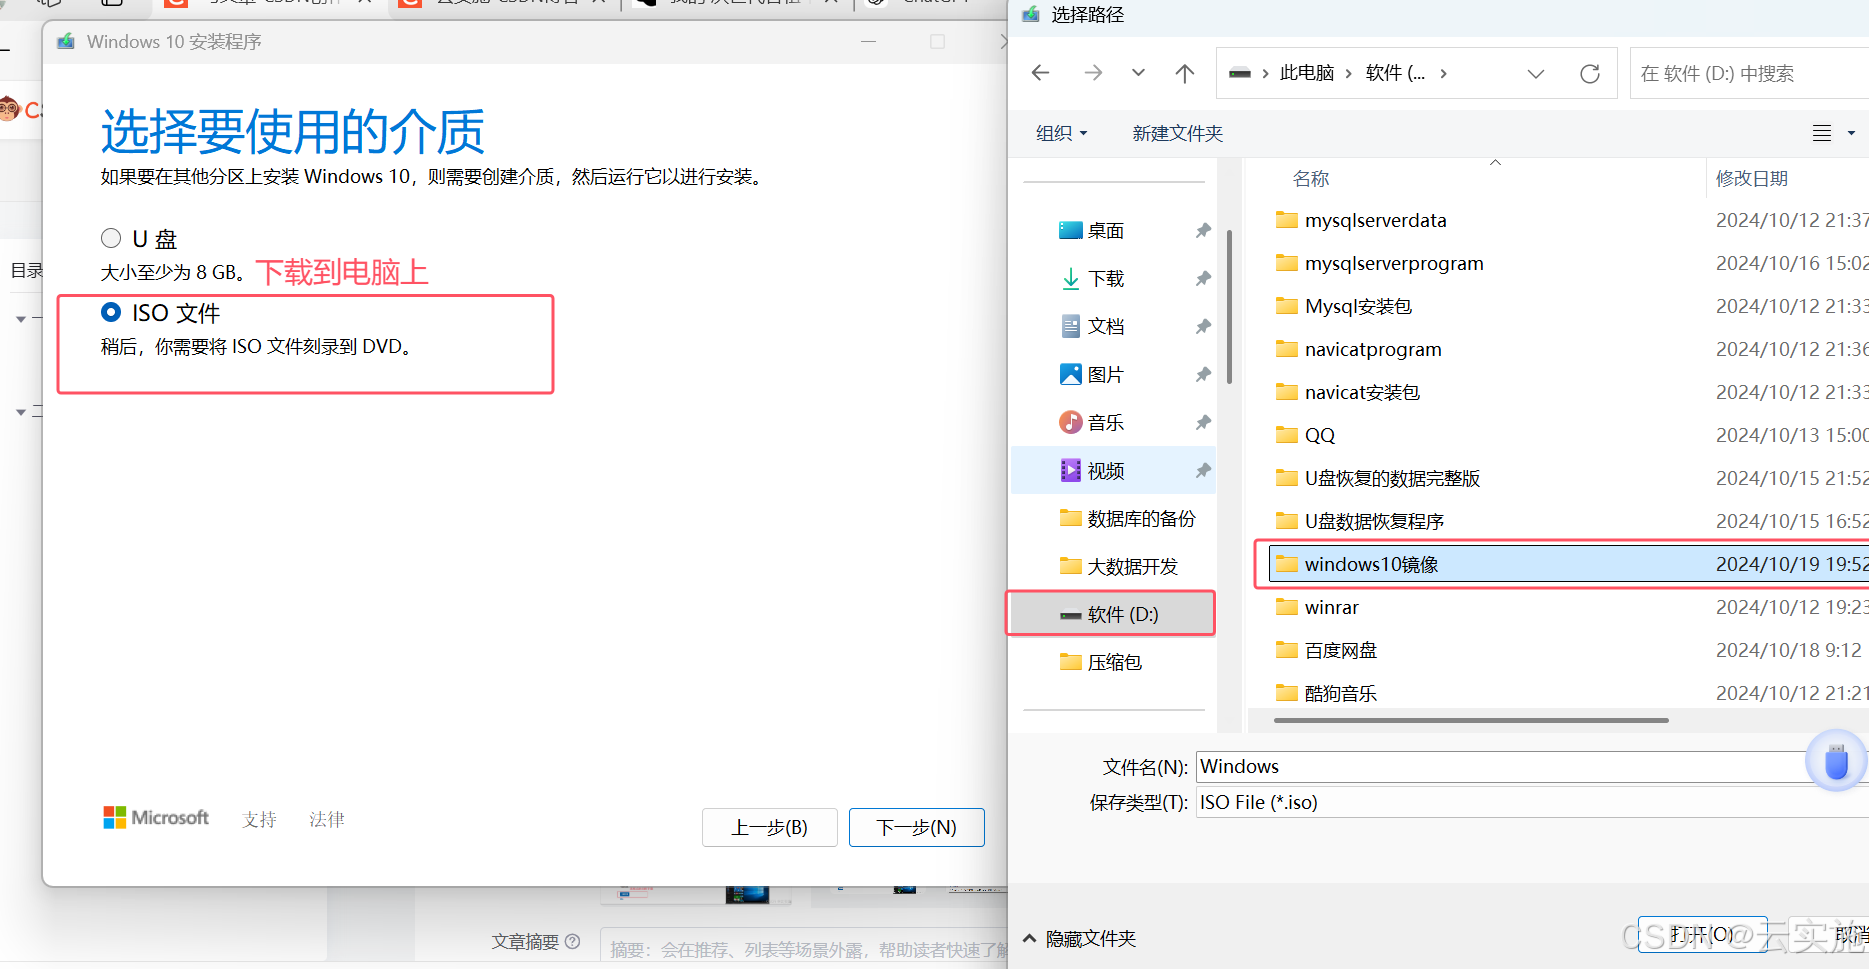1869x969 pixels.
Task: Unpin 视频 using its pin icon
Action: click(x=1203, y=470)
